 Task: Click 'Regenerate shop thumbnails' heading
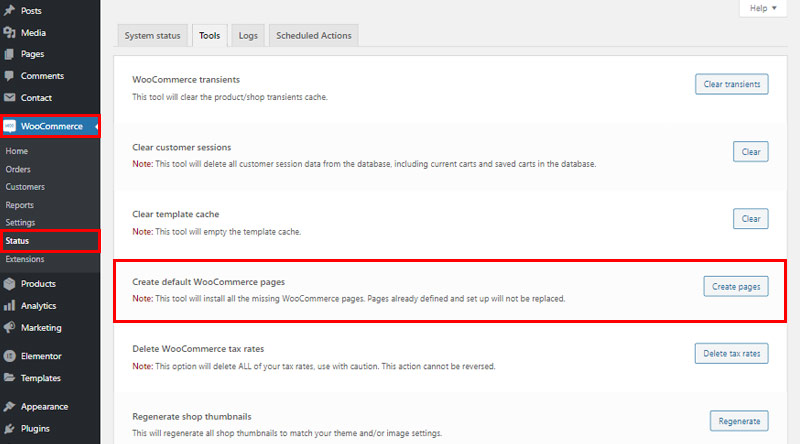192,416
